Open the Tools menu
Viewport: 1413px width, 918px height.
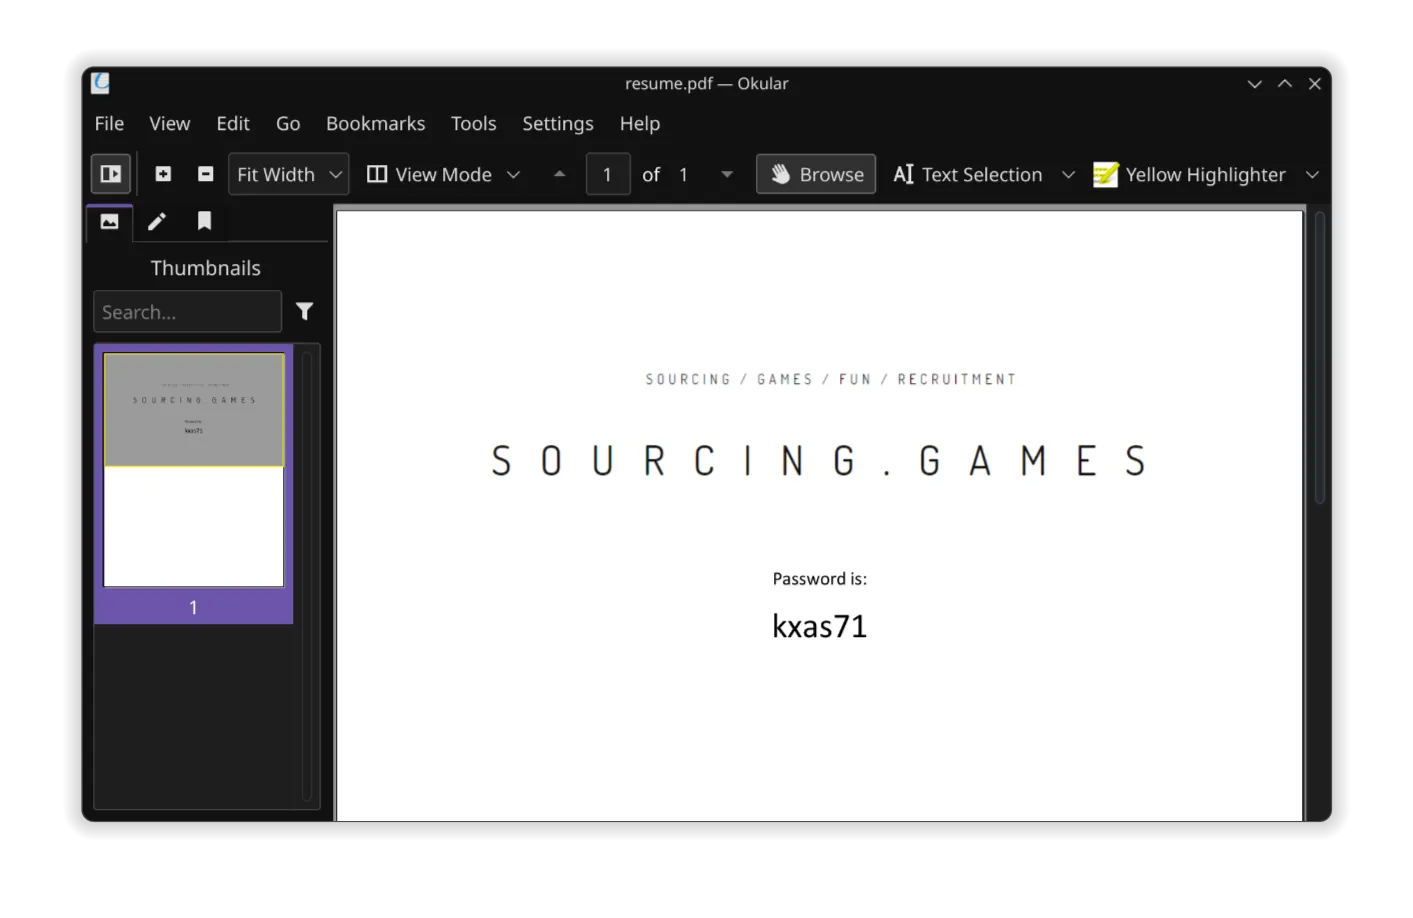click(x=473, y=123)
